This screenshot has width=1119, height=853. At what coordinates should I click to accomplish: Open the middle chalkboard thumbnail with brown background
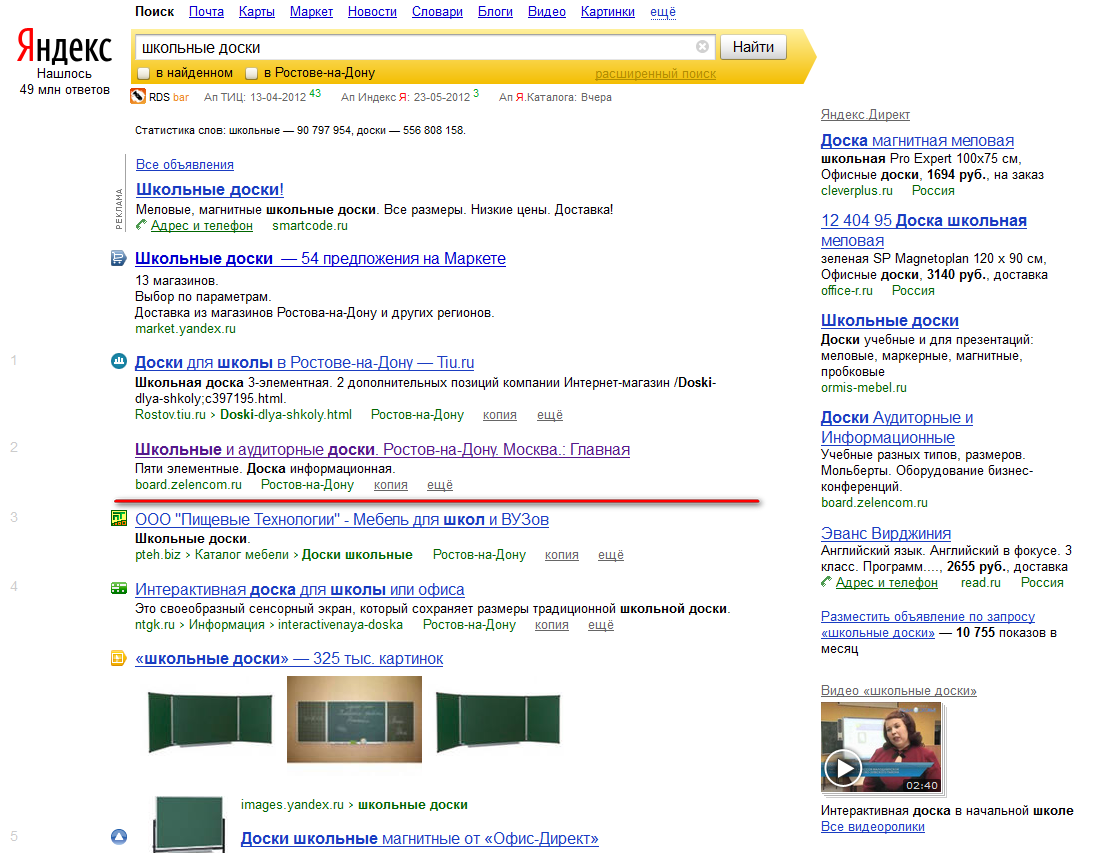[x=354, y=719]
